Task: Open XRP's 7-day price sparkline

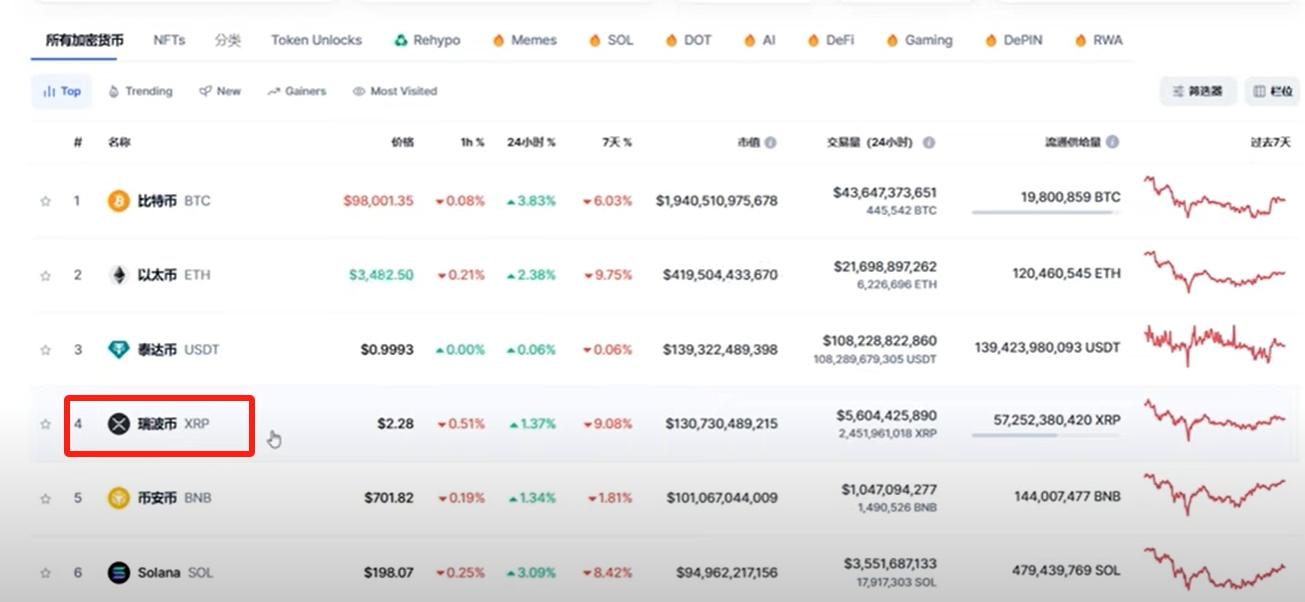Action: coord(1215,420)
